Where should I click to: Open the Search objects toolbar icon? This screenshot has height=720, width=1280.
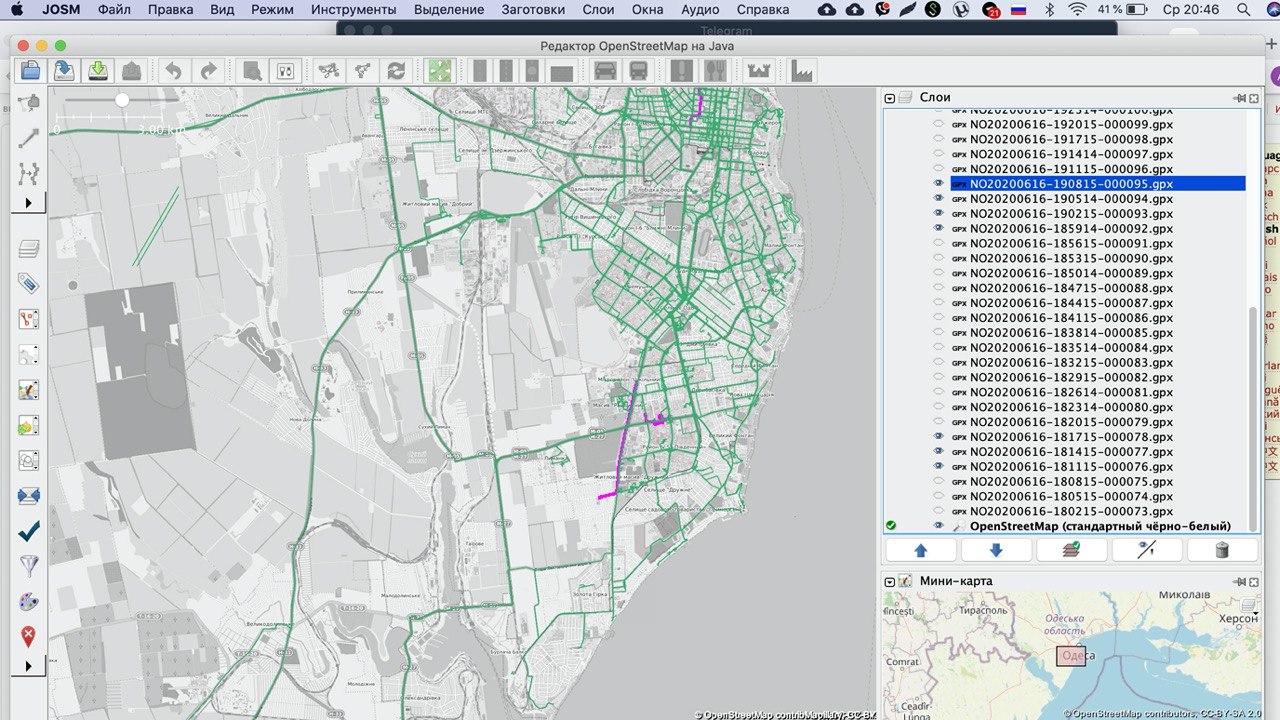coord(252,71)
